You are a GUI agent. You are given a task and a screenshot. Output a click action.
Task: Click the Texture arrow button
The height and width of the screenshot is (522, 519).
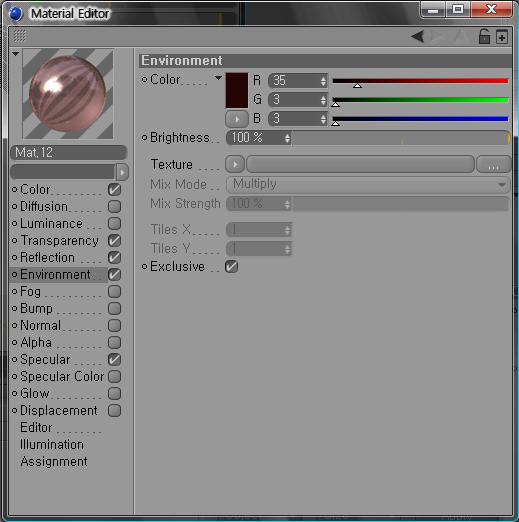tap(235, 164)
